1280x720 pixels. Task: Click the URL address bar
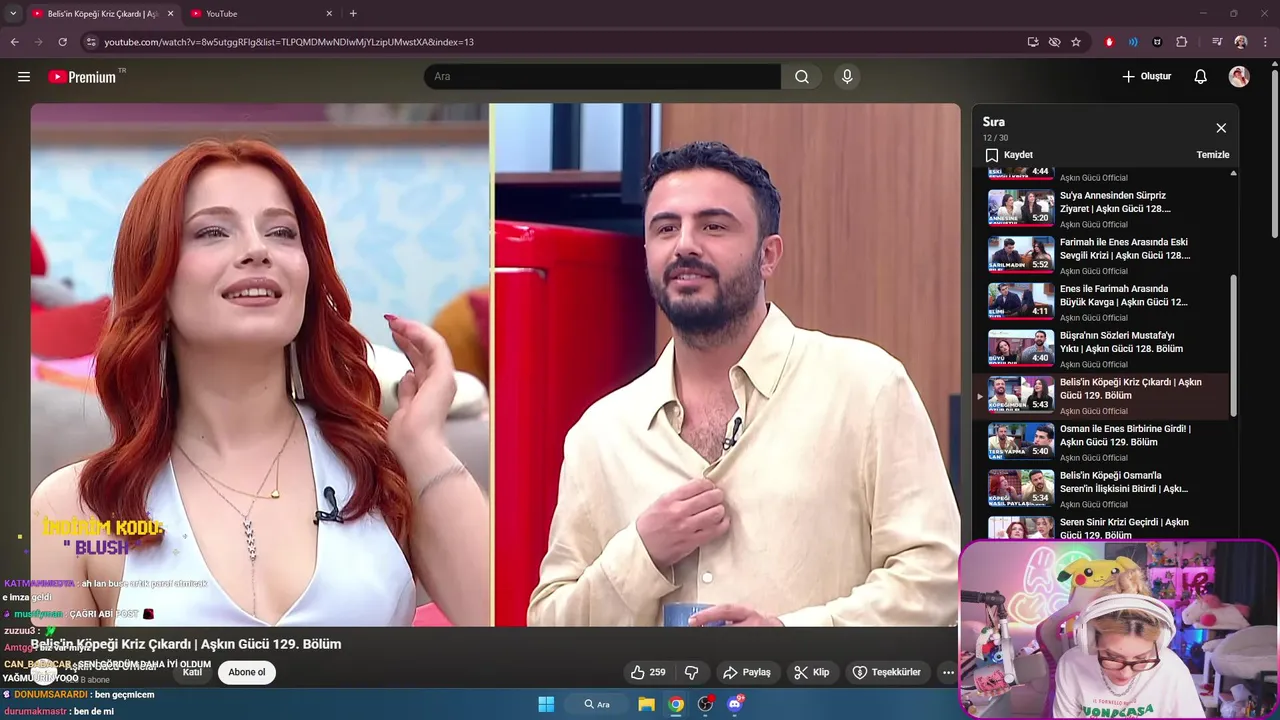coord(560,42)
